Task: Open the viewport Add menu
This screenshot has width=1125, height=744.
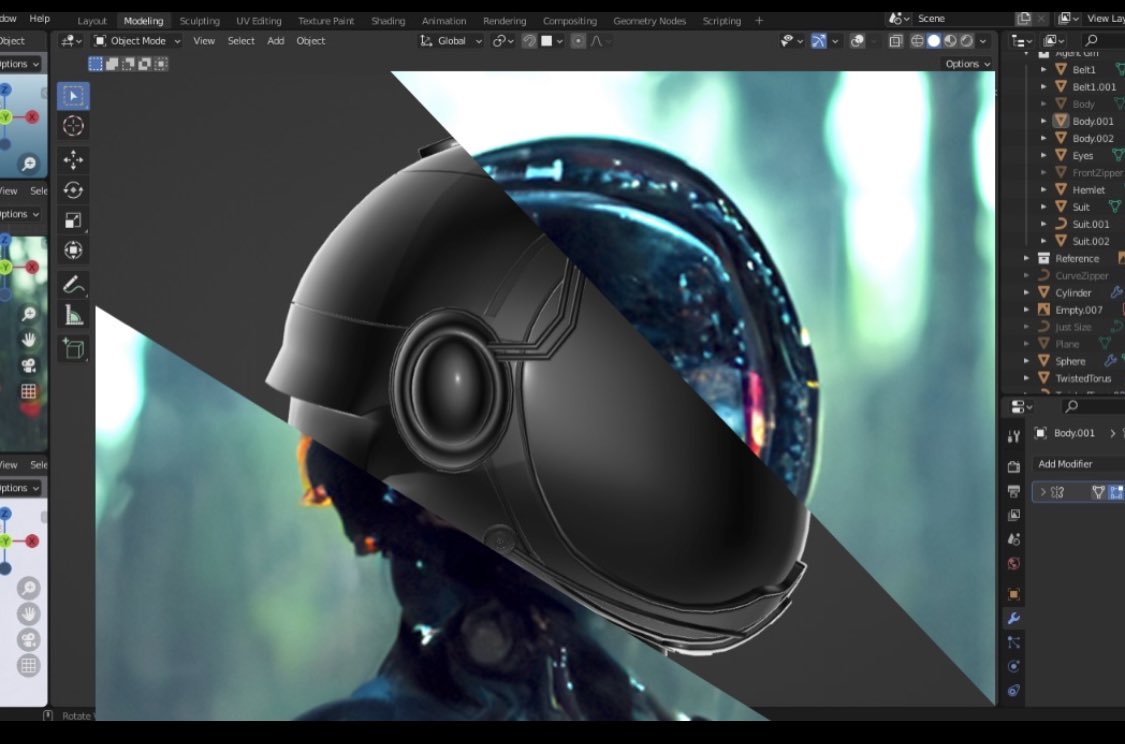Action: [x=276, y=41]
